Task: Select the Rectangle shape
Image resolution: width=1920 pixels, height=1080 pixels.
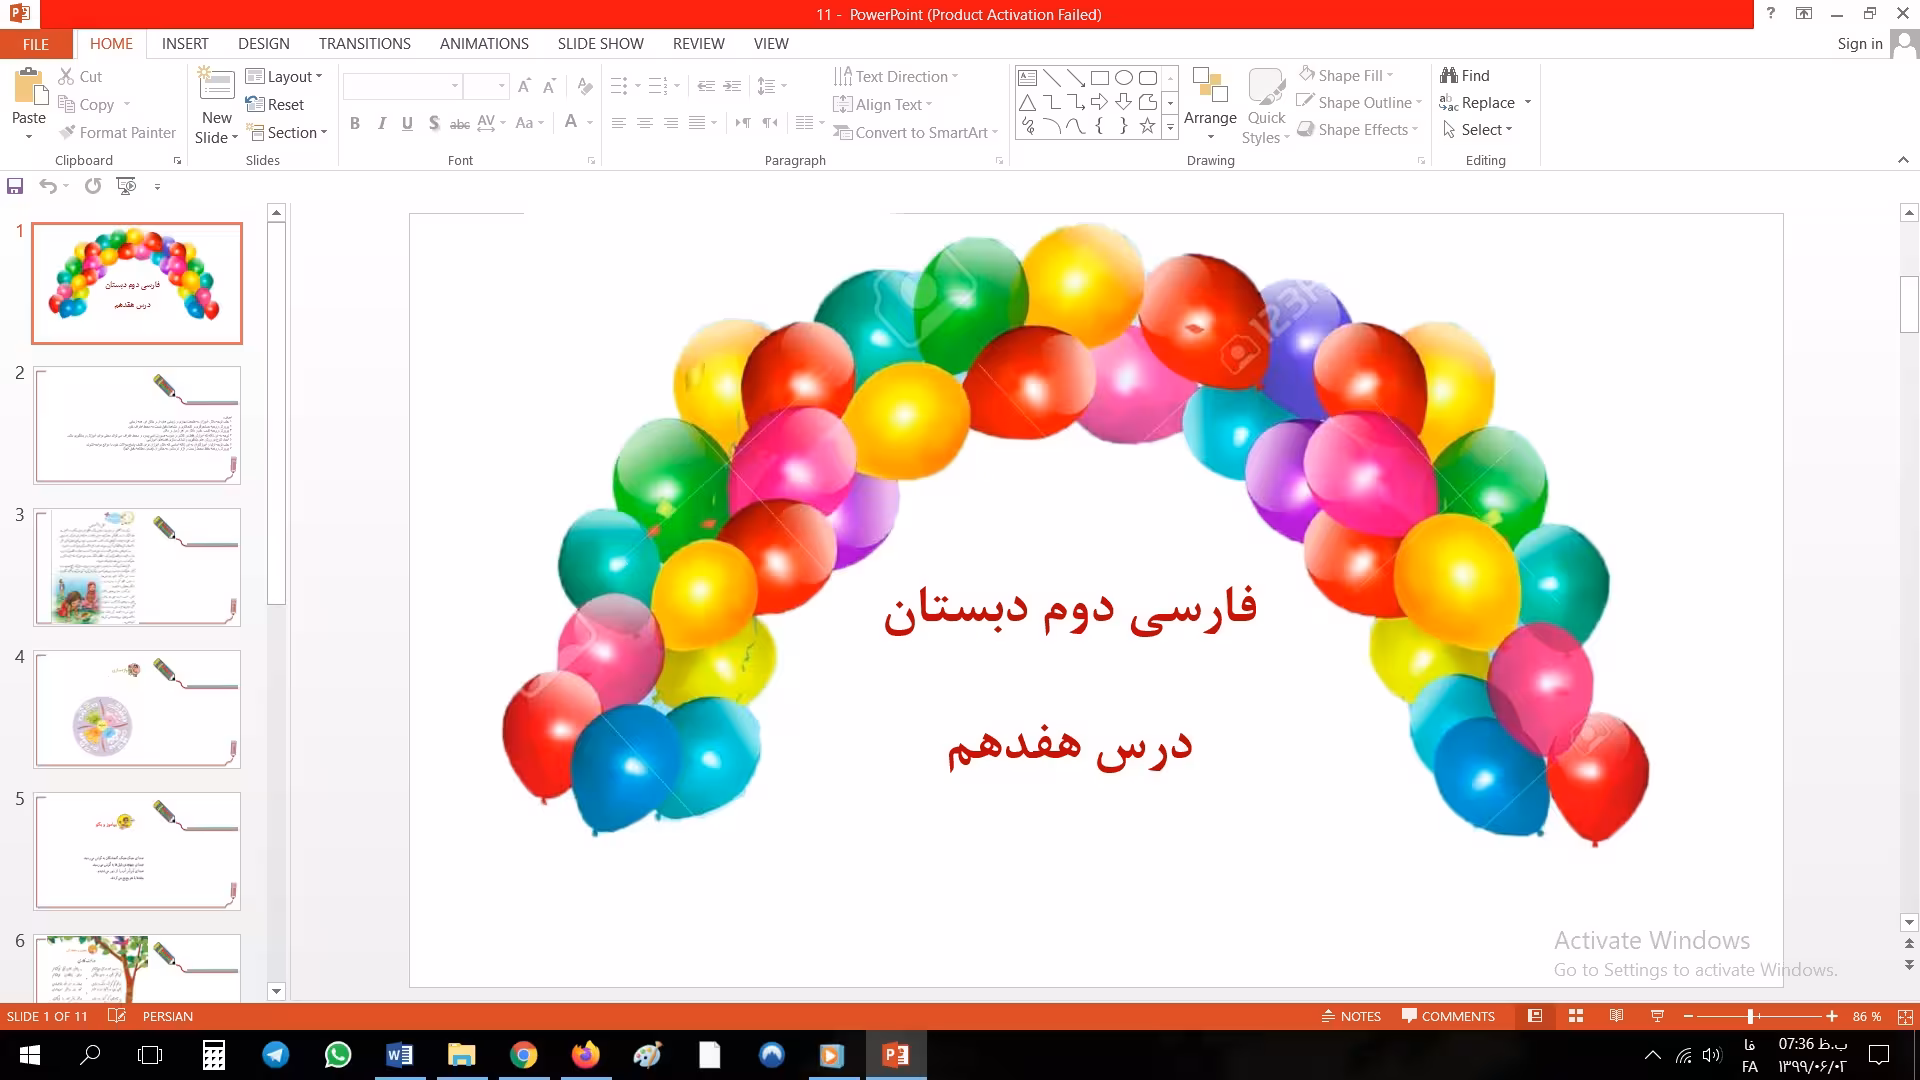Action: [x=1099, y=78]
